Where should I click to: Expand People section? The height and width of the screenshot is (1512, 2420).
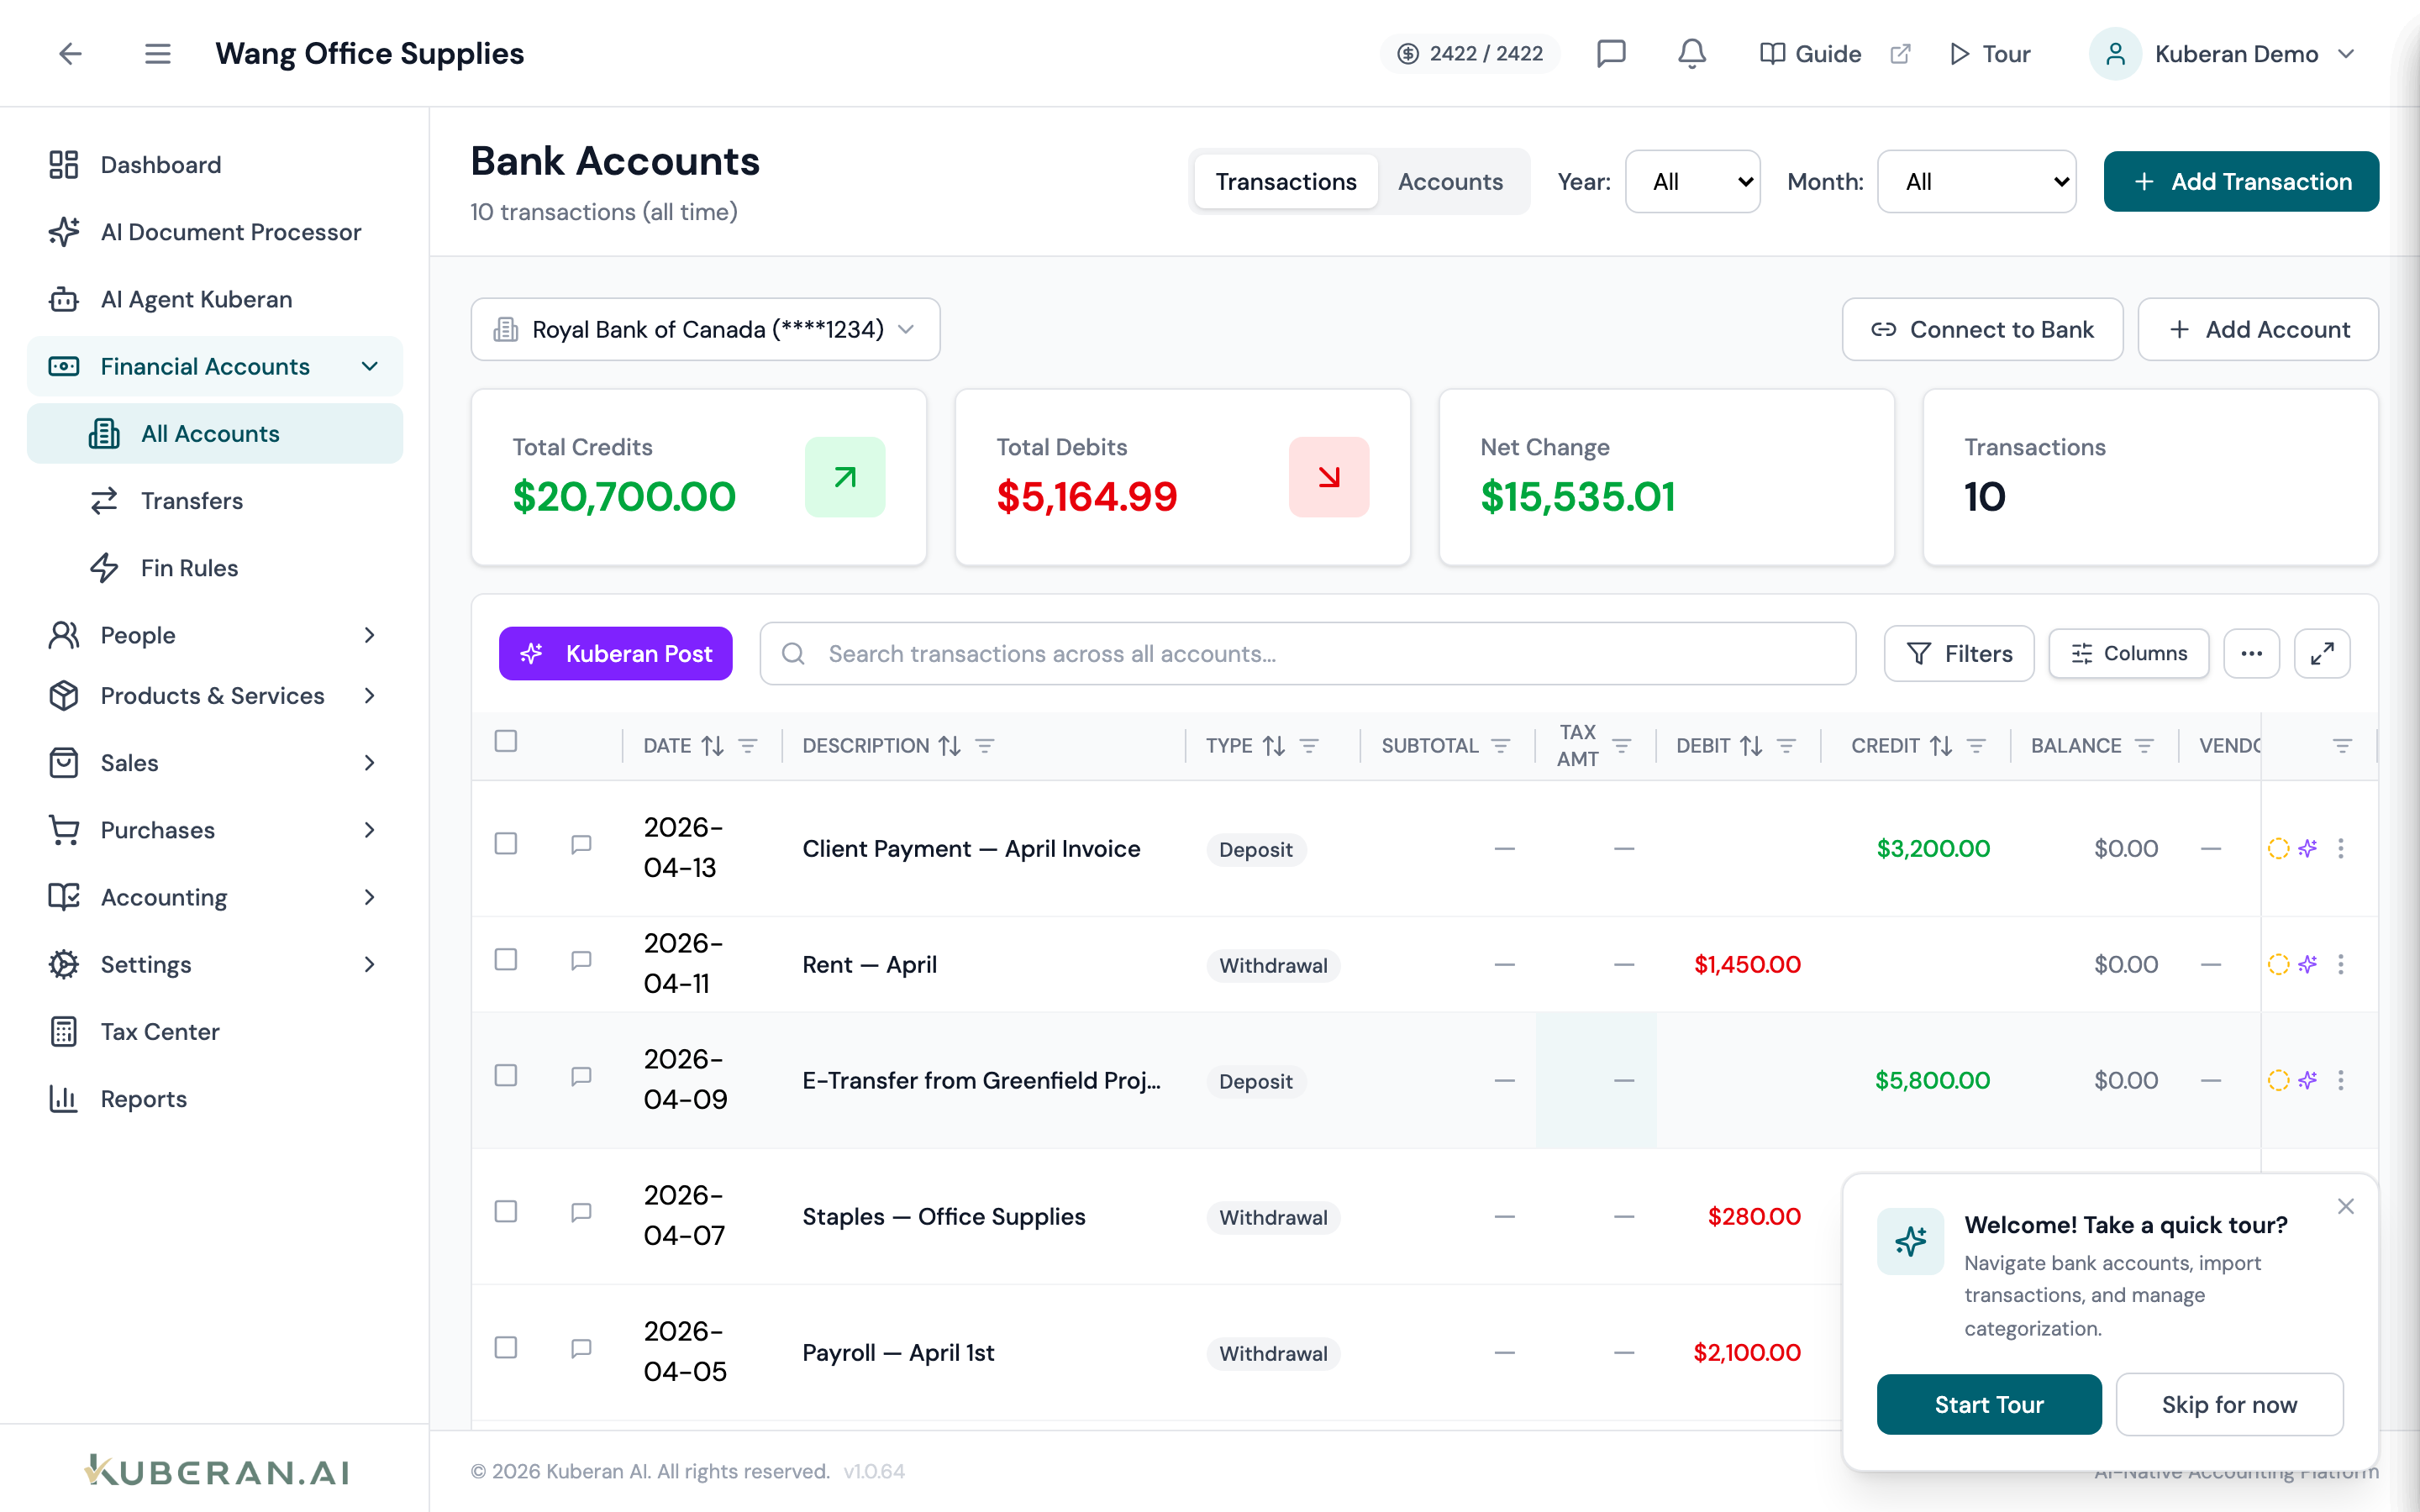pyautogui.click(x=215, y=635)
